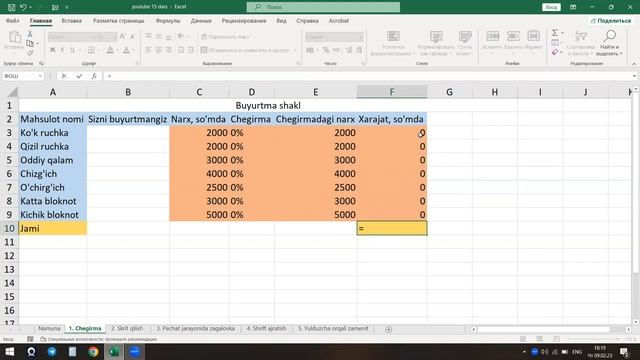Toggle italic (К) formatting
Viewport: 640px width, 360px height.
click(62, 50)
